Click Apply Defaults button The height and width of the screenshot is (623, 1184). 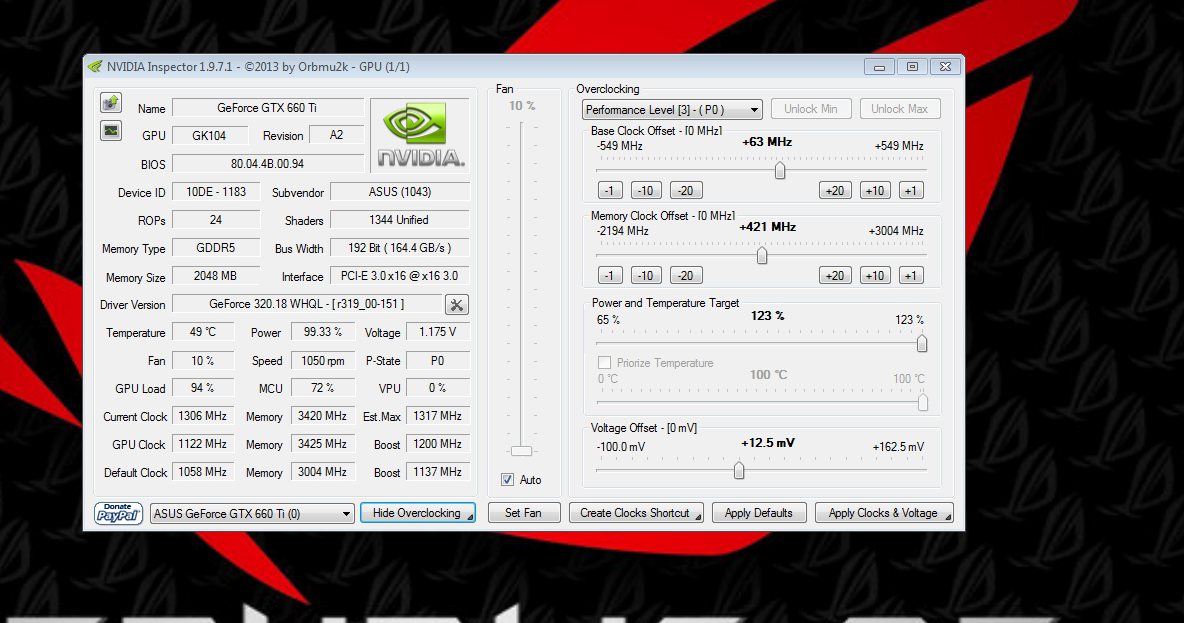tap(759, 513)
